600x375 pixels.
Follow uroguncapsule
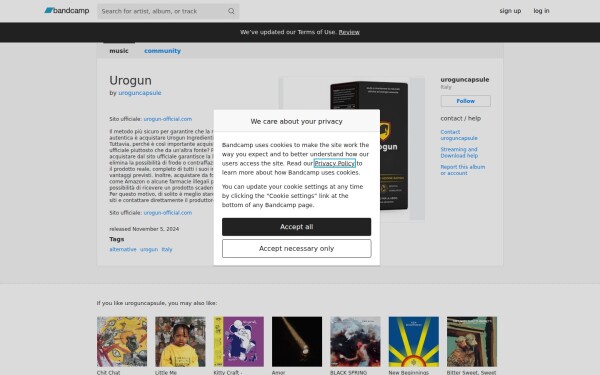tap(465, 101)
